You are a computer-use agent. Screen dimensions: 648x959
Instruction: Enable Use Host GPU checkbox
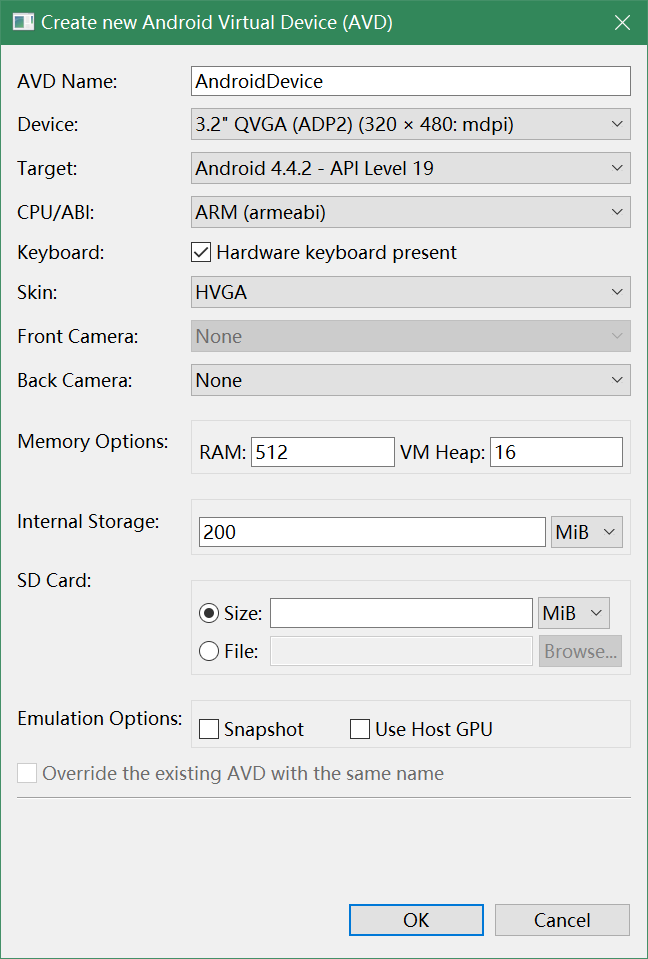pyautogui.click(x=360, y=729)
